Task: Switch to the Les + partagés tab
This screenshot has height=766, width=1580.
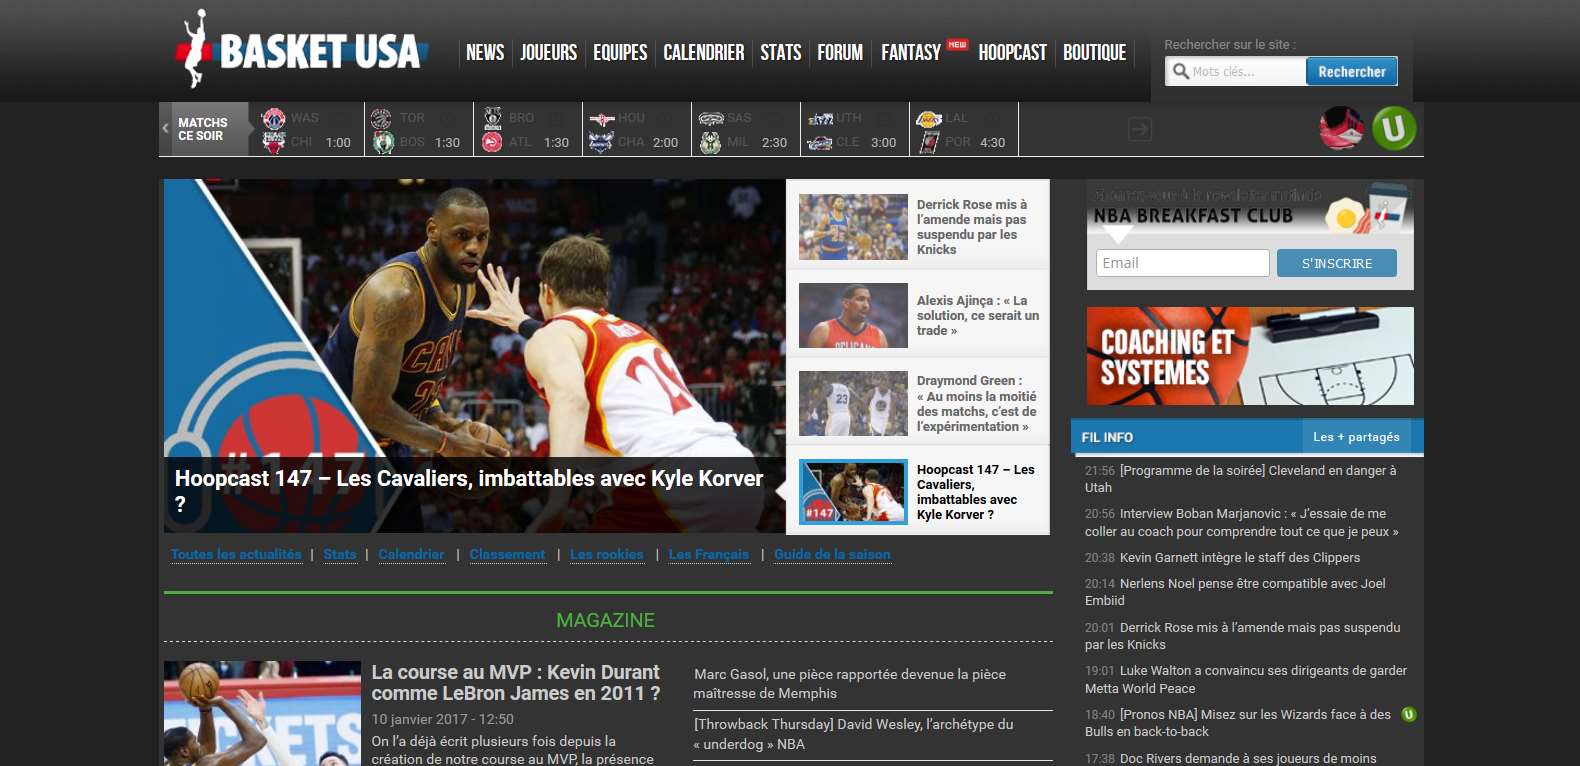Action: pyautogui.click(x=1356, y=437)
